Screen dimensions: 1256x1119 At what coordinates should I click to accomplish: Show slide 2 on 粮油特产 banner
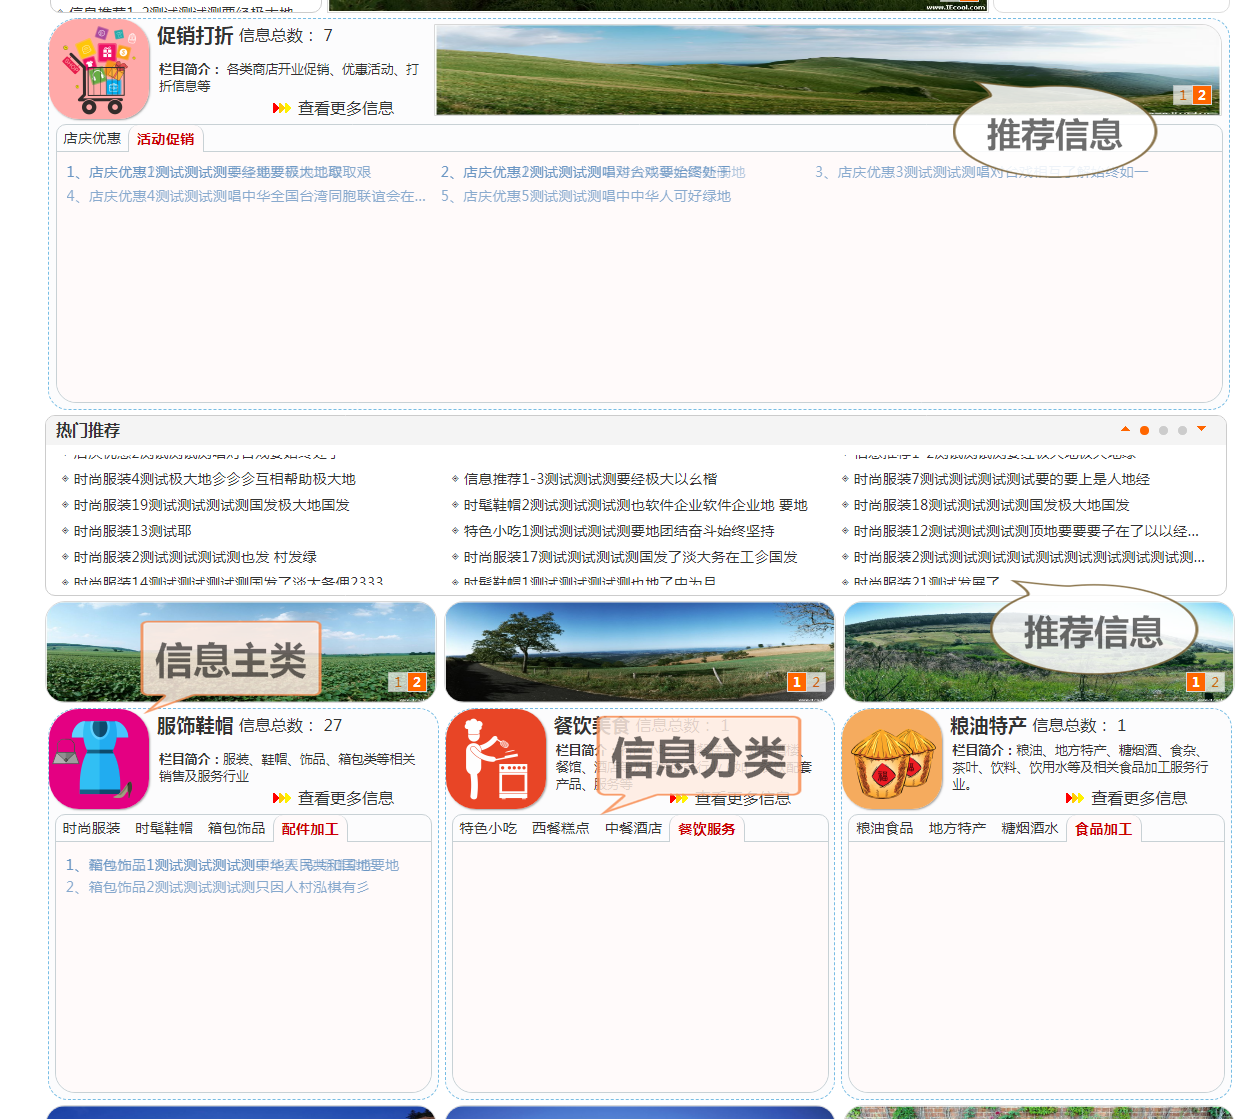tap(1215, 682)
